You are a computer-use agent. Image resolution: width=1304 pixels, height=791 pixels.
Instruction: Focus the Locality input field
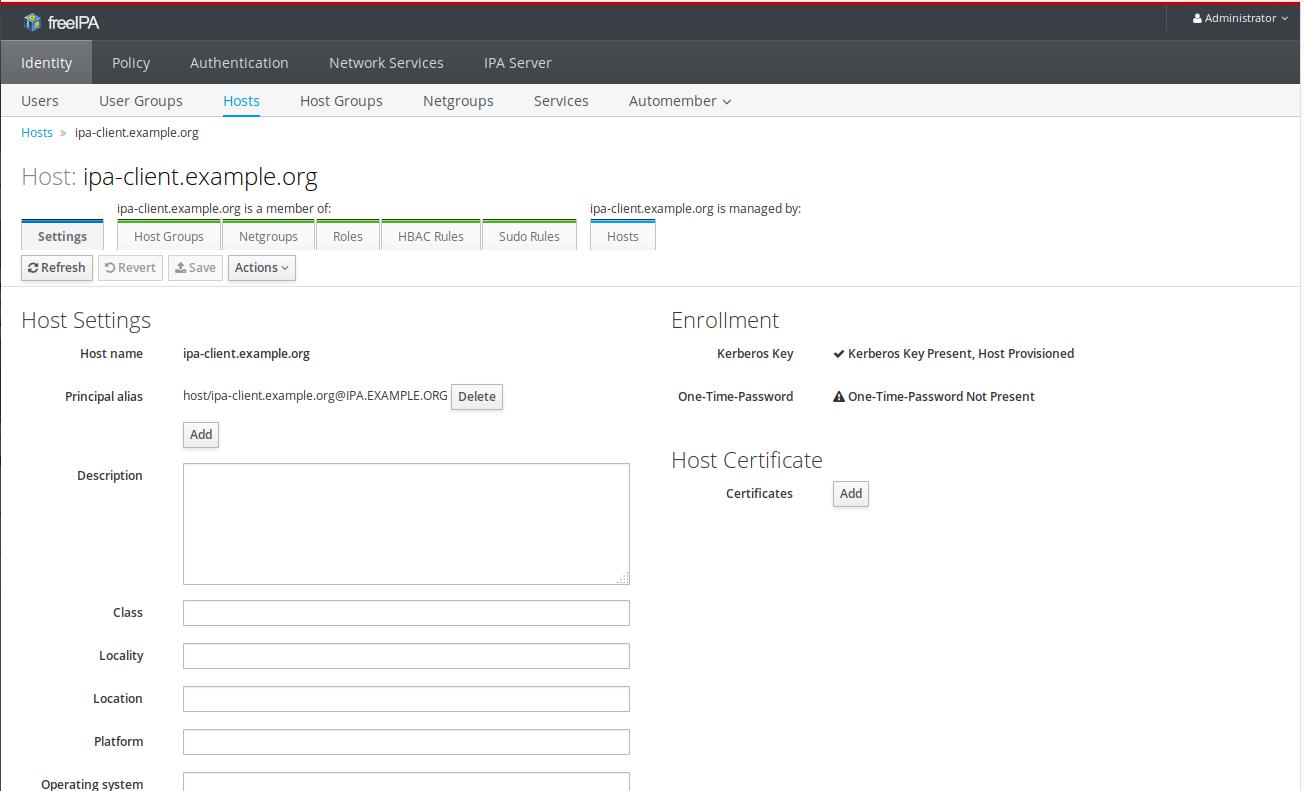(x=406, y=656)
